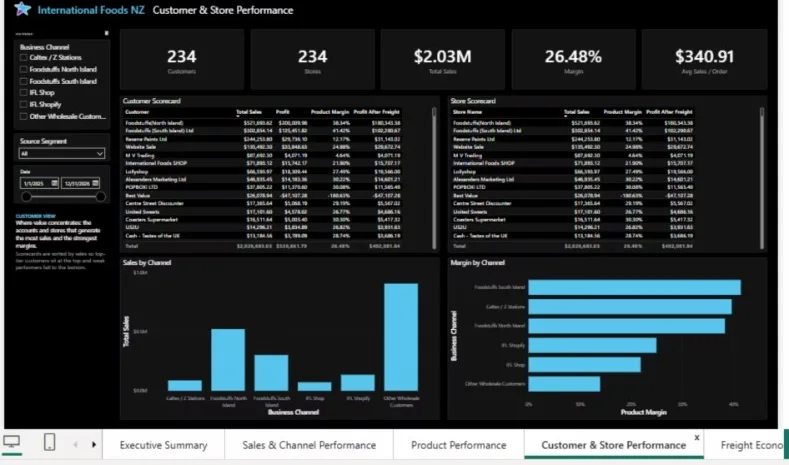The image size is (789, 465).
Task: Check the Foodstuffs North Island checkbox
Action: pyautogui.click(x=23, y=69)
